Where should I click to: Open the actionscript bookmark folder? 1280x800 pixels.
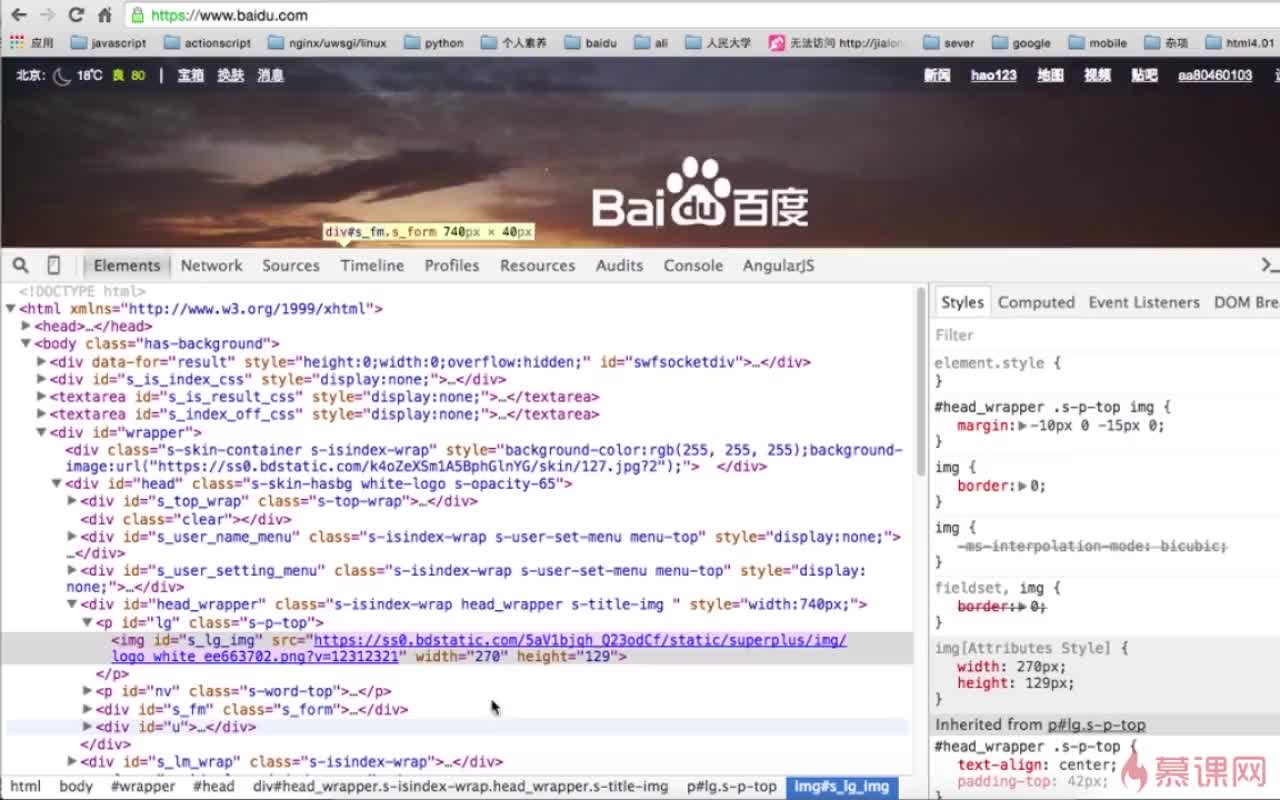(x=208, y=43)
